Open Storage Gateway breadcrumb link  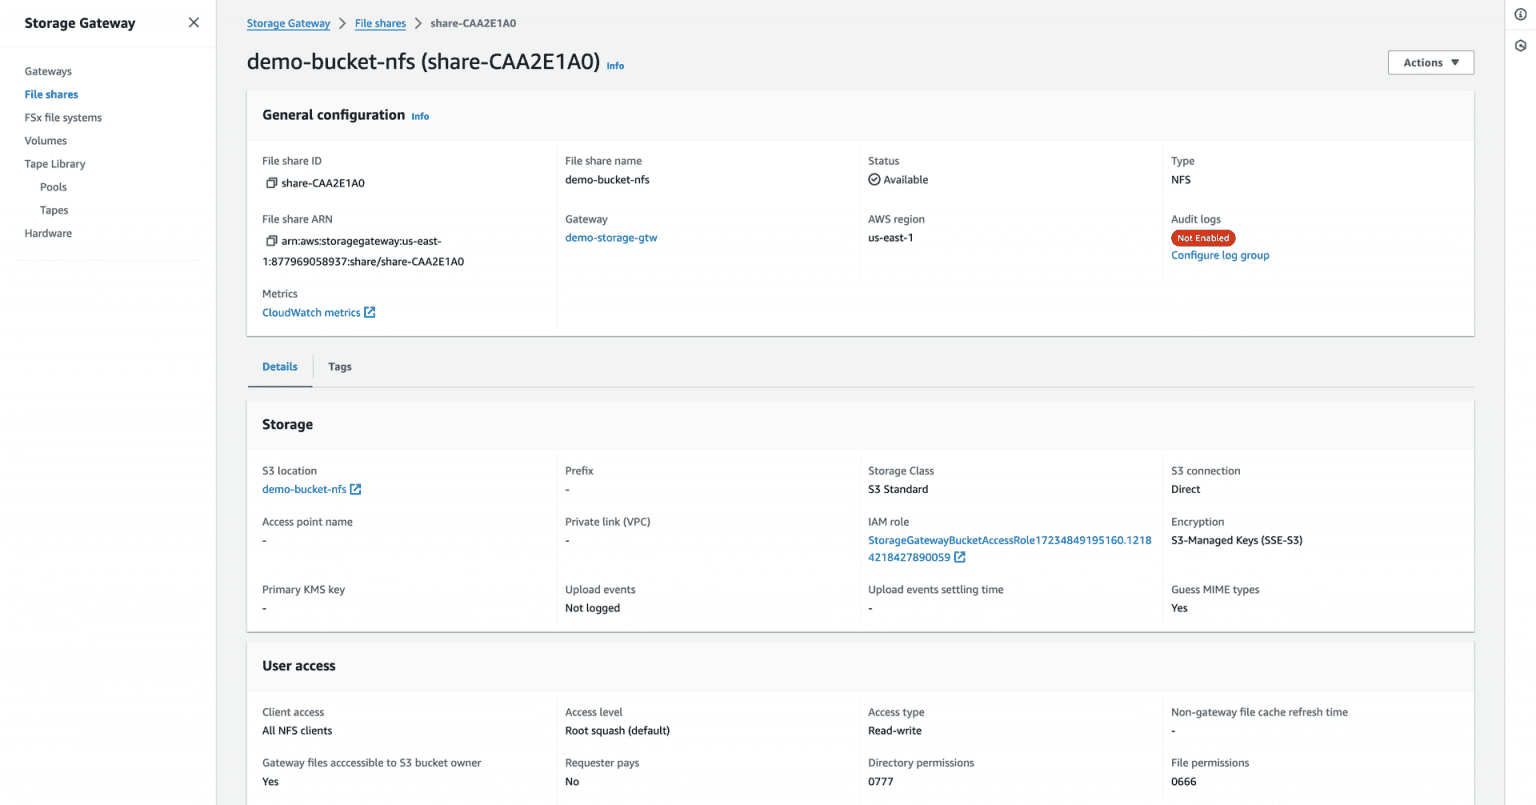click(x=288, y=22)
